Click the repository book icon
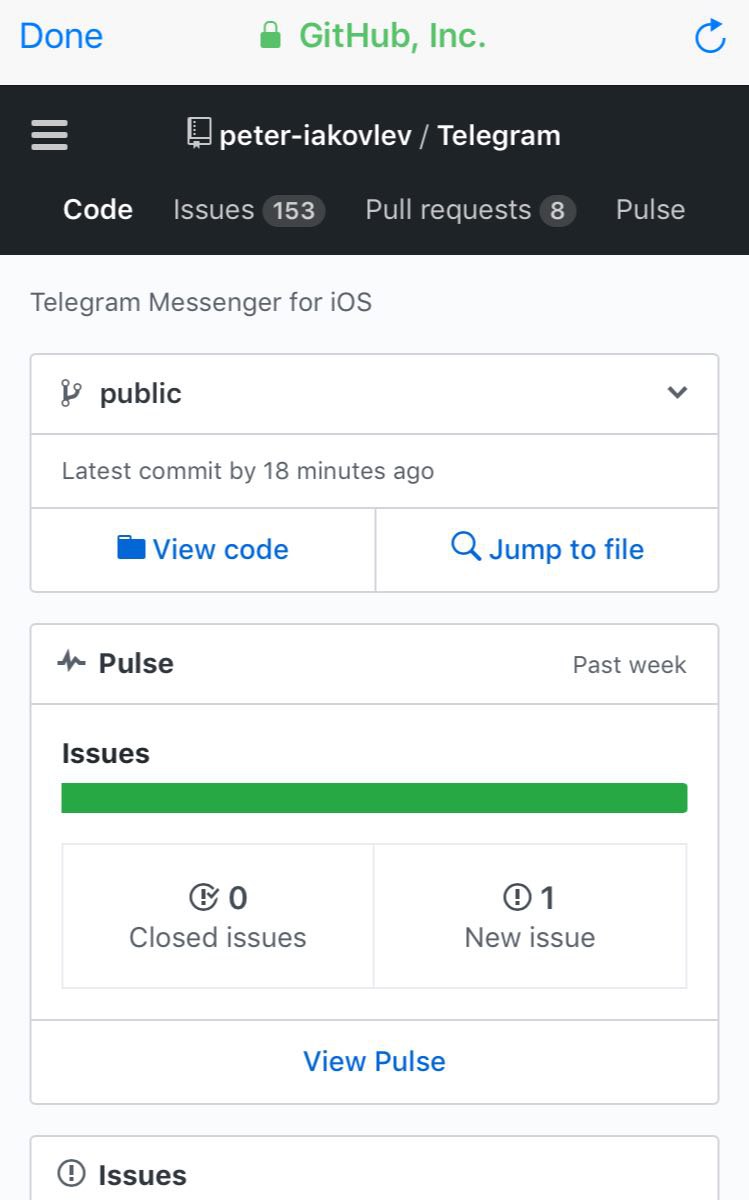The height and width of the screenshot is (1200, 749). tap(199, 133)
